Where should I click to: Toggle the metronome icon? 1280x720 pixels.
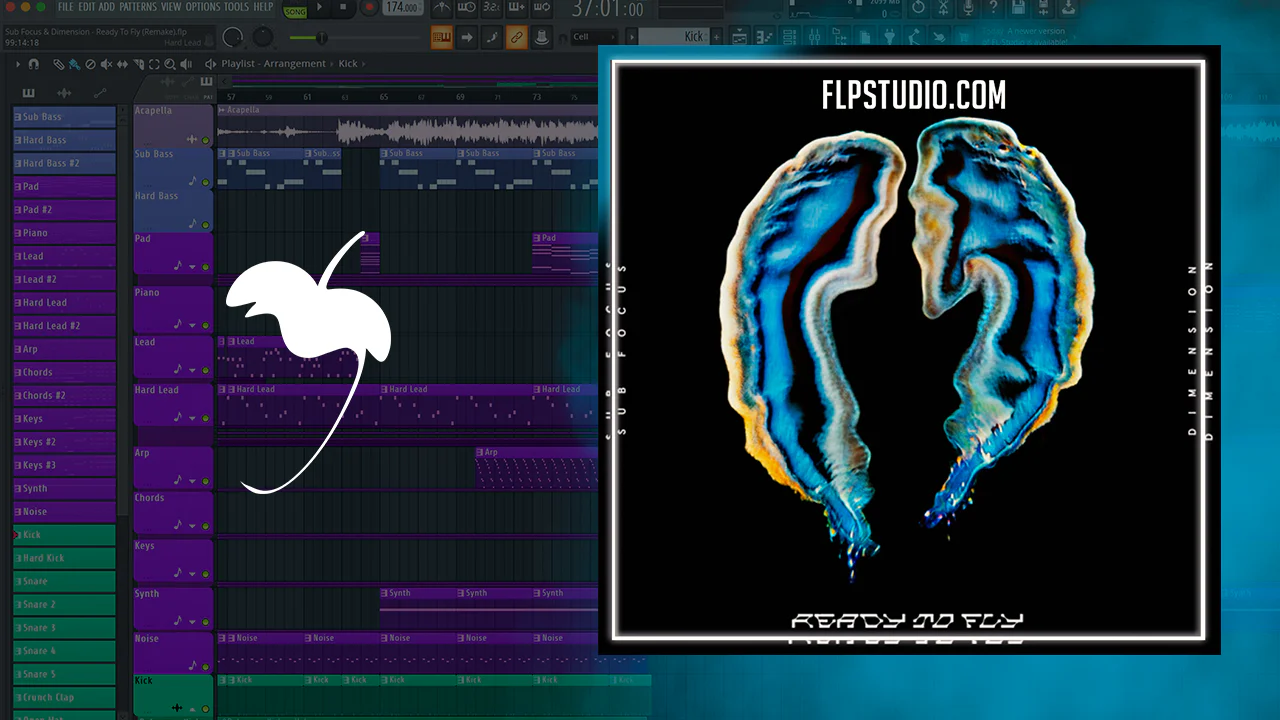coord(441,8)
